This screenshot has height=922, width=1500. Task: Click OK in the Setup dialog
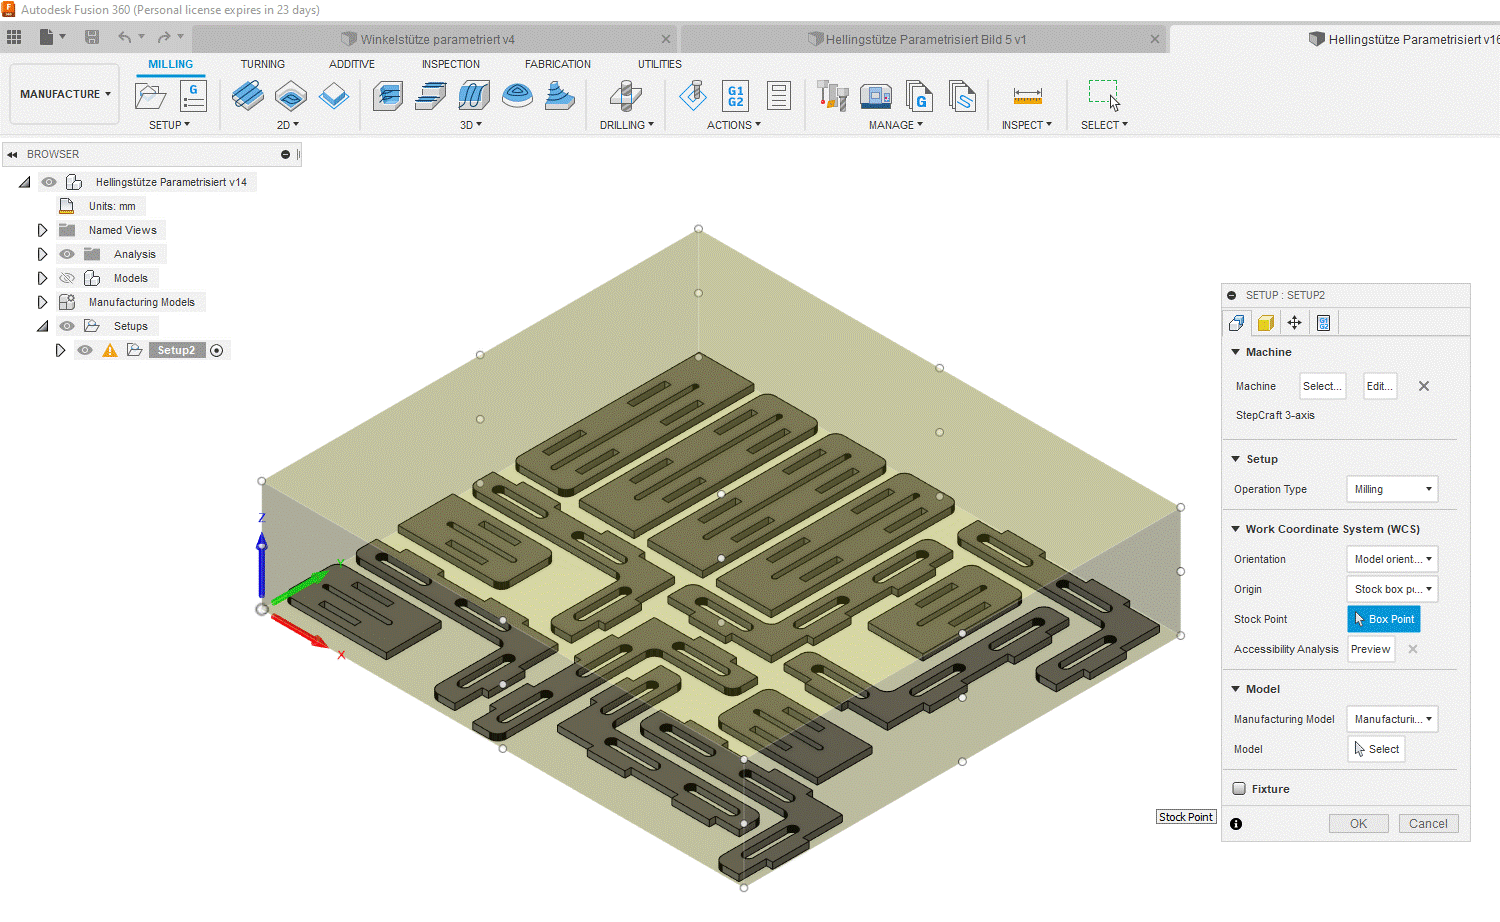click(x=1358, y=824)
